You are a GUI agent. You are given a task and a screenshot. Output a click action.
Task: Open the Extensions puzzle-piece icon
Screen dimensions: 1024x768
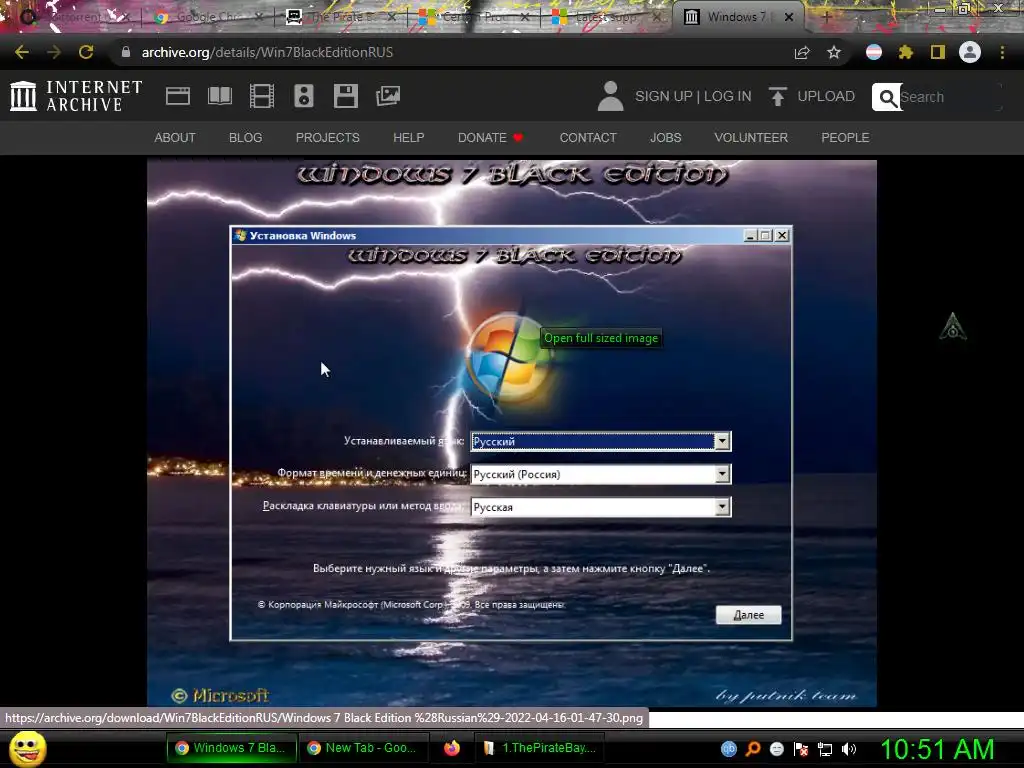[906, 52]
